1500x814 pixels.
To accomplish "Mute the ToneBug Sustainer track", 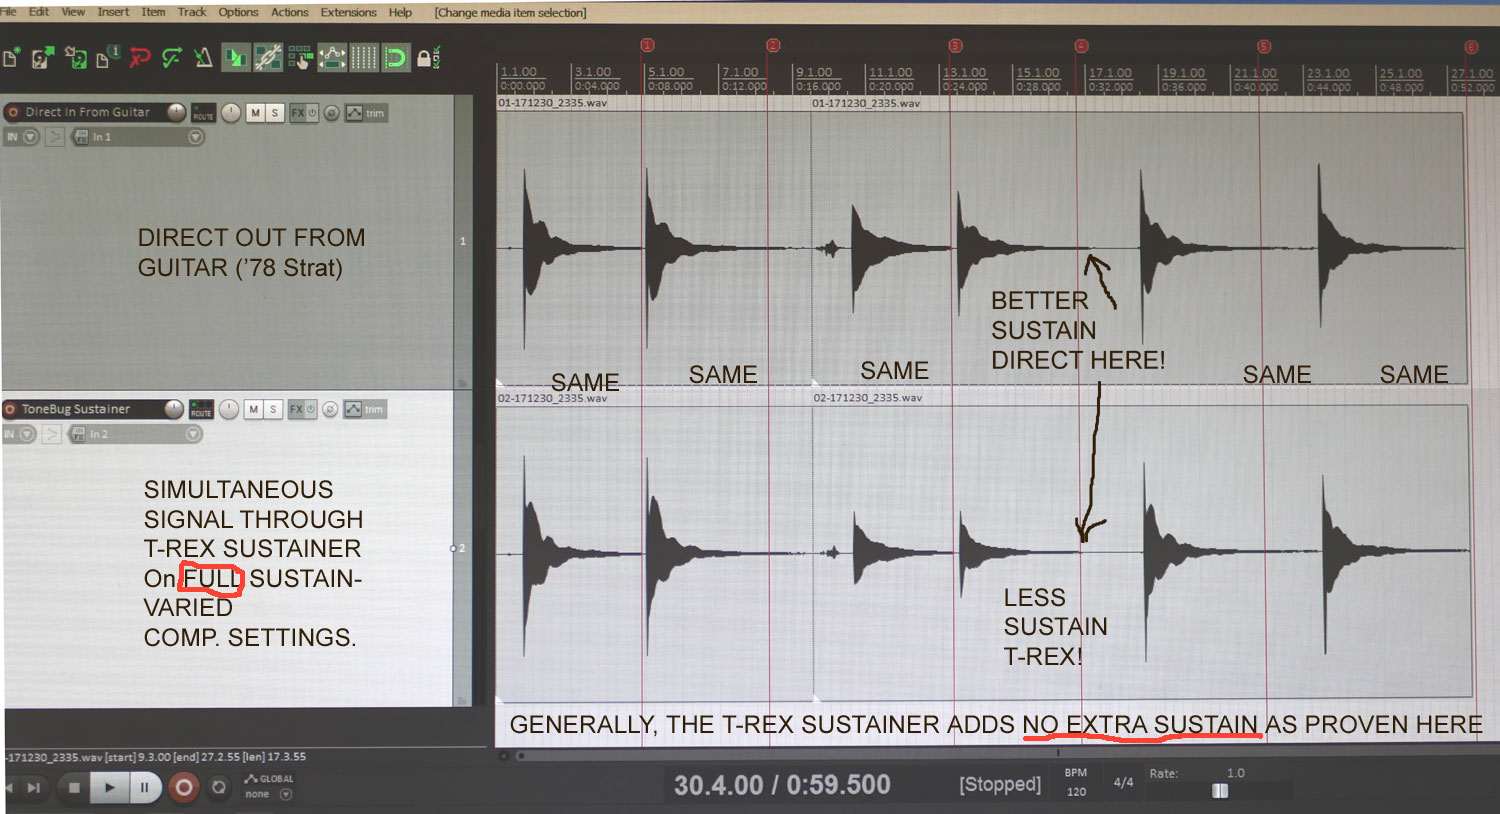I will (254, 409).
